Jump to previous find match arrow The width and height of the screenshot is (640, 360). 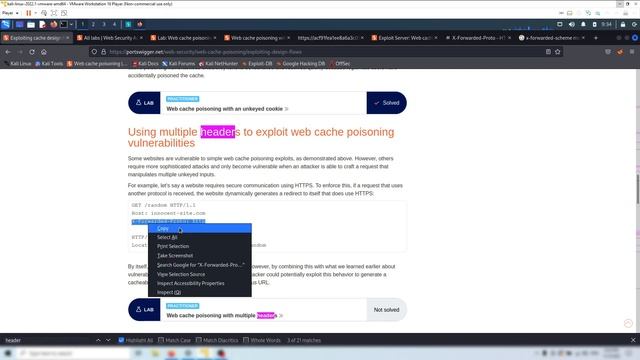click(x=98, y=340)
